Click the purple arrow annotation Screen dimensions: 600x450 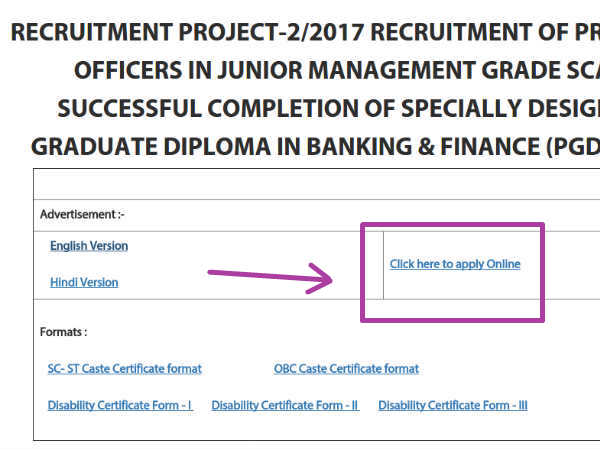(x=270, y=278)
